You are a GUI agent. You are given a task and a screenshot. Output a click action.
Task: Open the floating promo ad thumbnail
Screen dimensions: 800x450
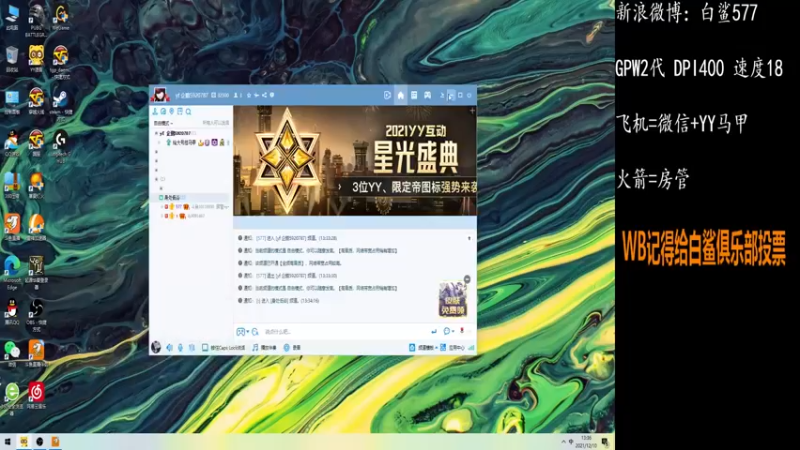(x=453, y=299)
